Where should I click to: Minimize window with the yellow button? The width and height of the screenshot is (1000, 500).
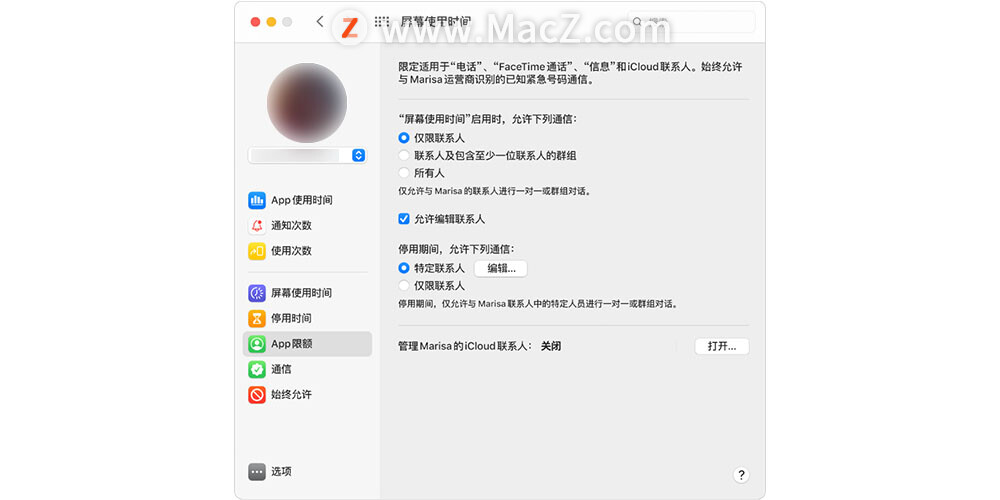click(x=271, y=22)
